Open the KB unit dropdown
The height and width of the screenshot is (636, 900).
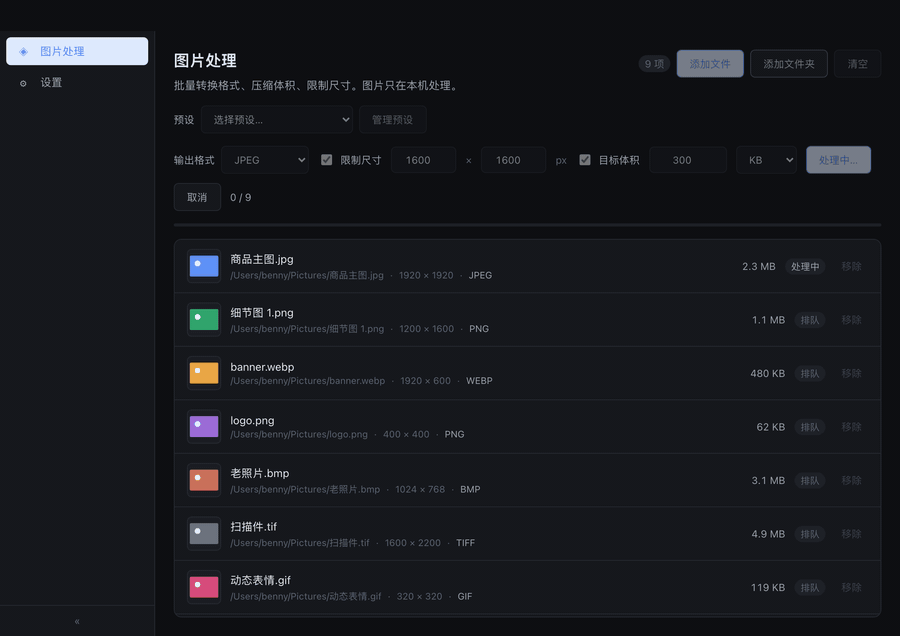tap(766, 160)
